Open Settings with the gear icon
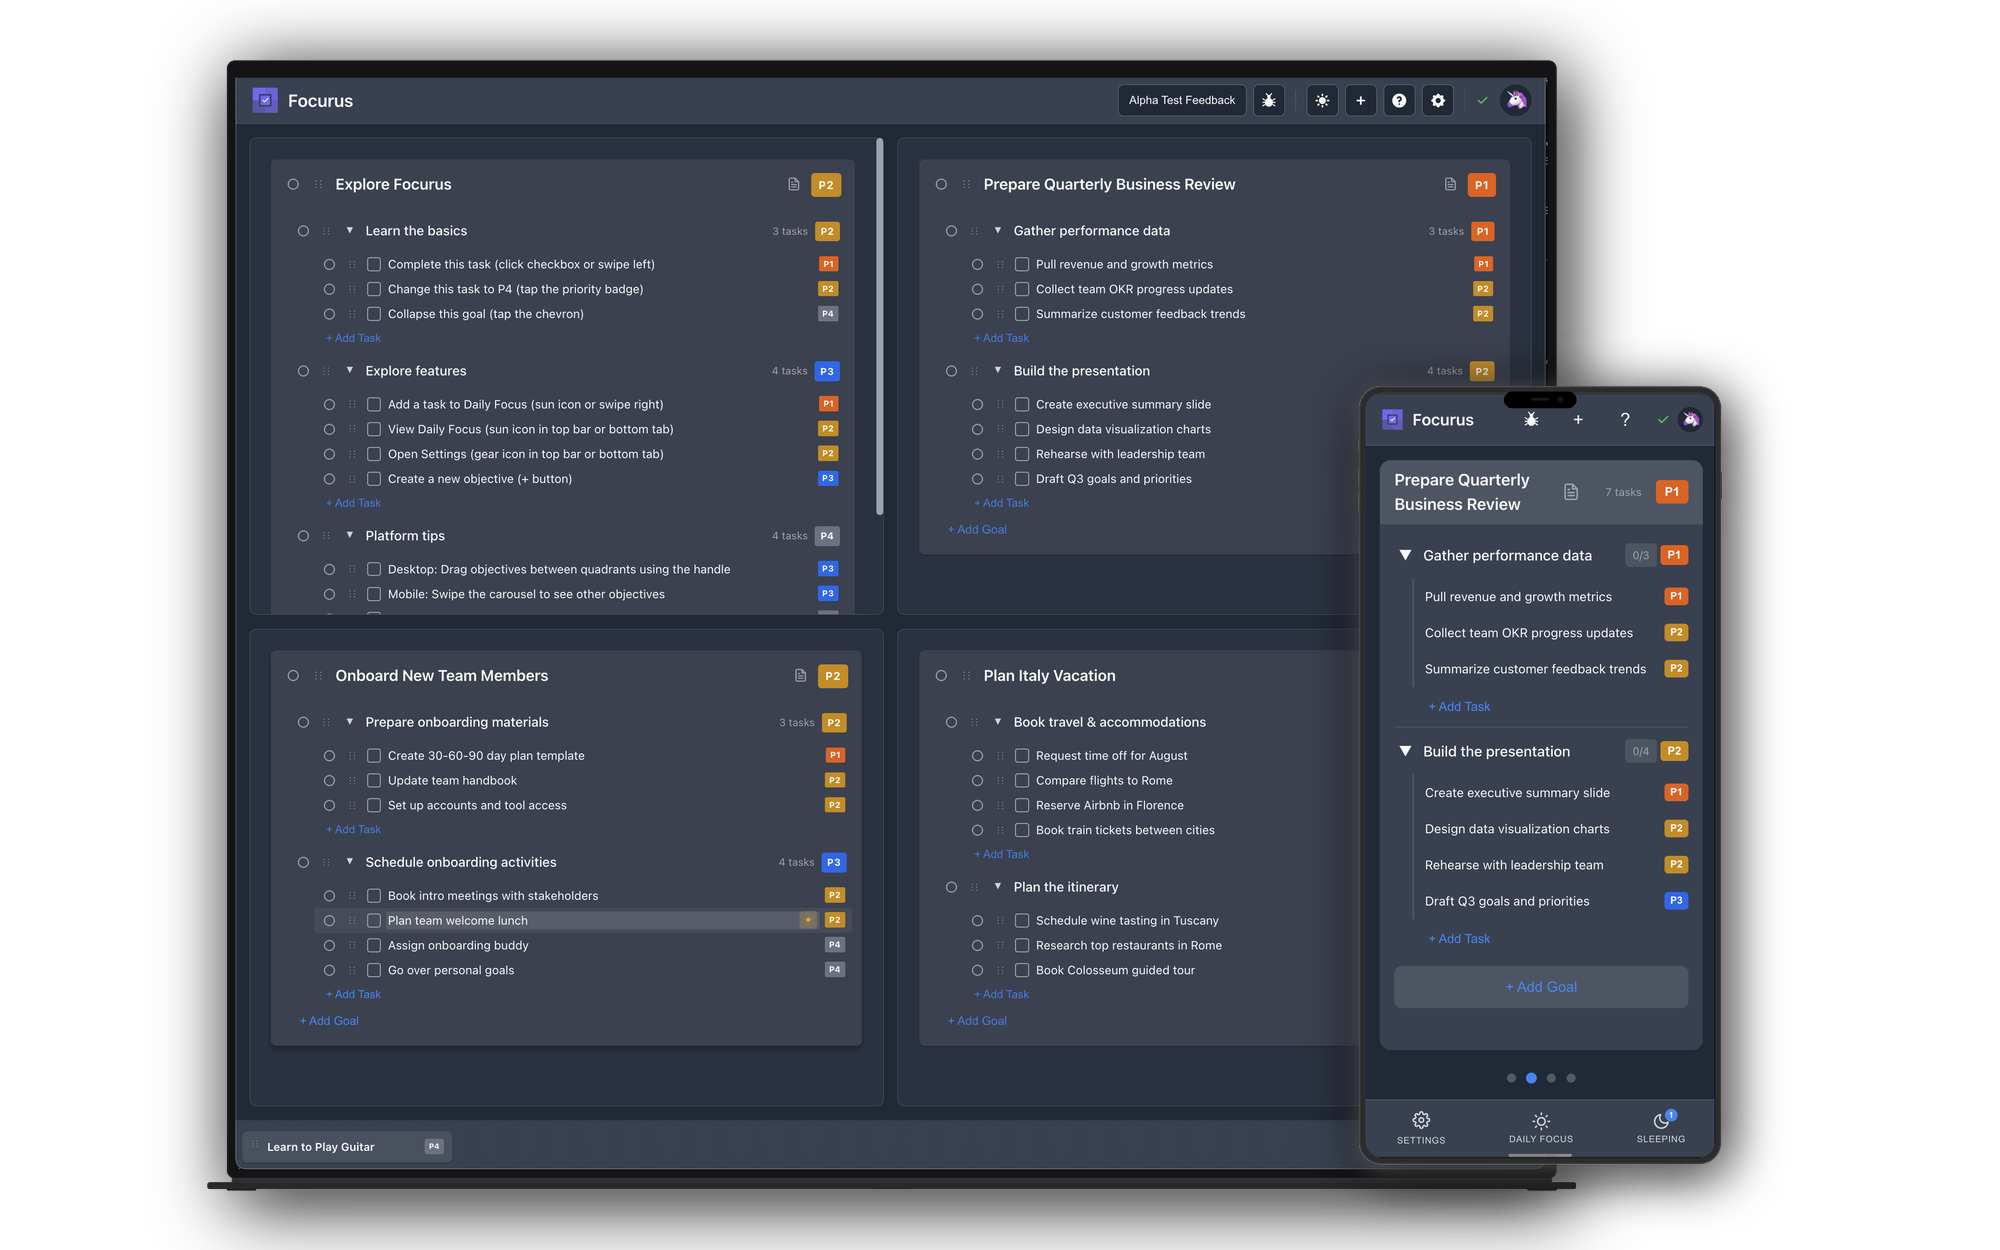Image resolution: width=2000 pixels, height=1250 pixels. click(x=1437, y=100)
